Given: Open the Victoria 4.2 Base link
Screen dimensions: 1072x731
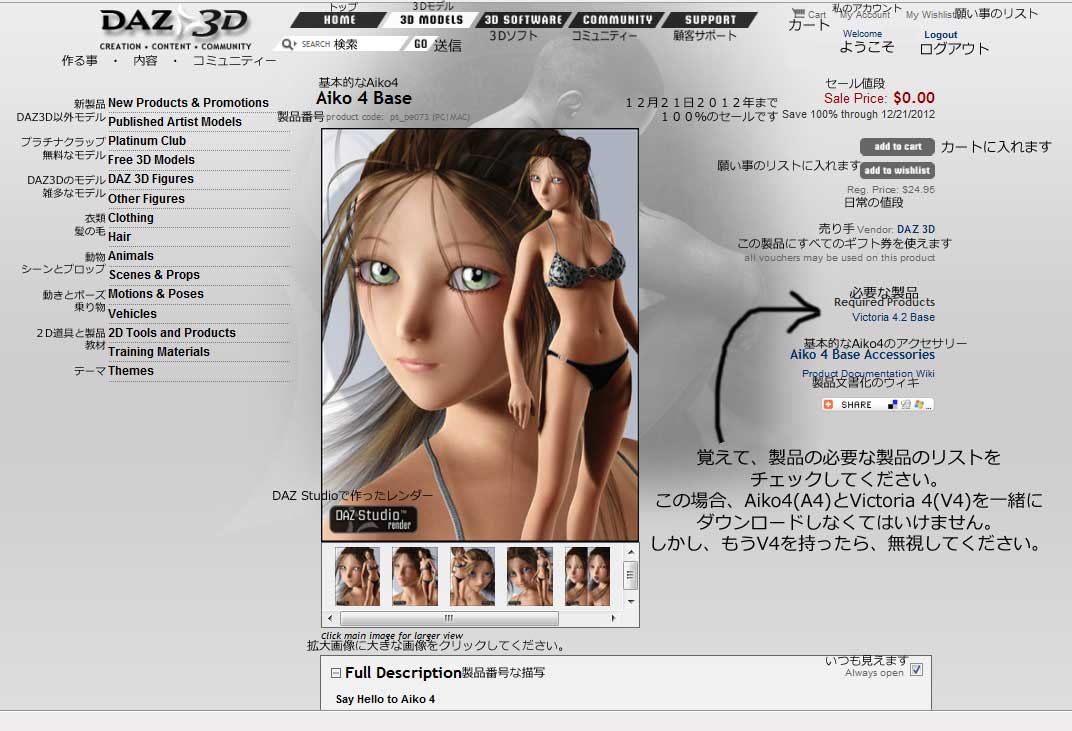Looking at the screenshot, I should [893, 317].
